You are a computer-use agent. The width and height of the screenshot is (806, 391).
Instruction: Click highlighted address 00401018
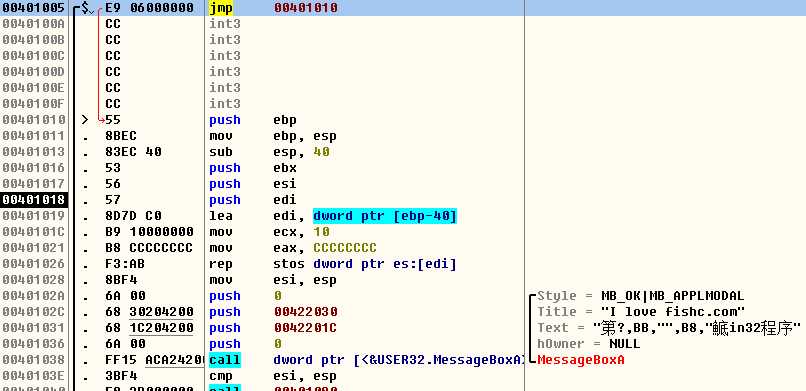pos(33,200)
